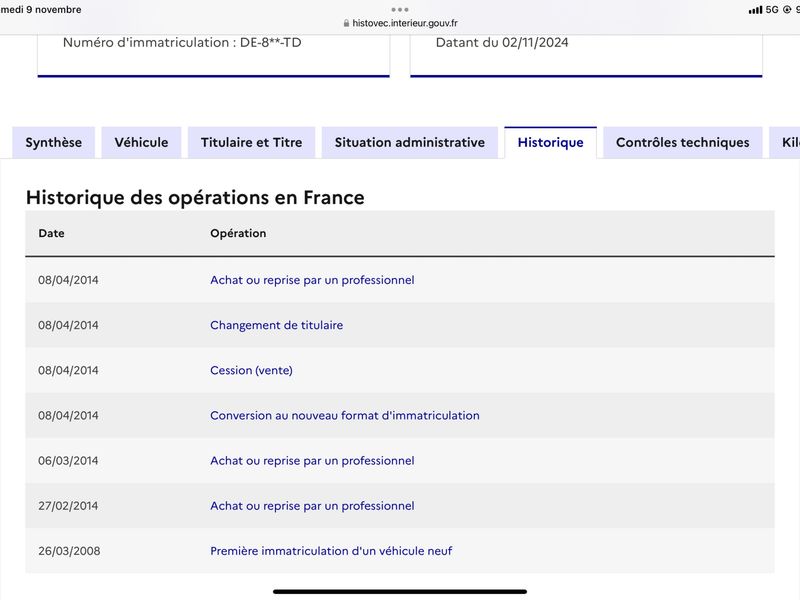Select the Situation administrative tab
Viewport: 800px width, 600px height.
(410, 142)
